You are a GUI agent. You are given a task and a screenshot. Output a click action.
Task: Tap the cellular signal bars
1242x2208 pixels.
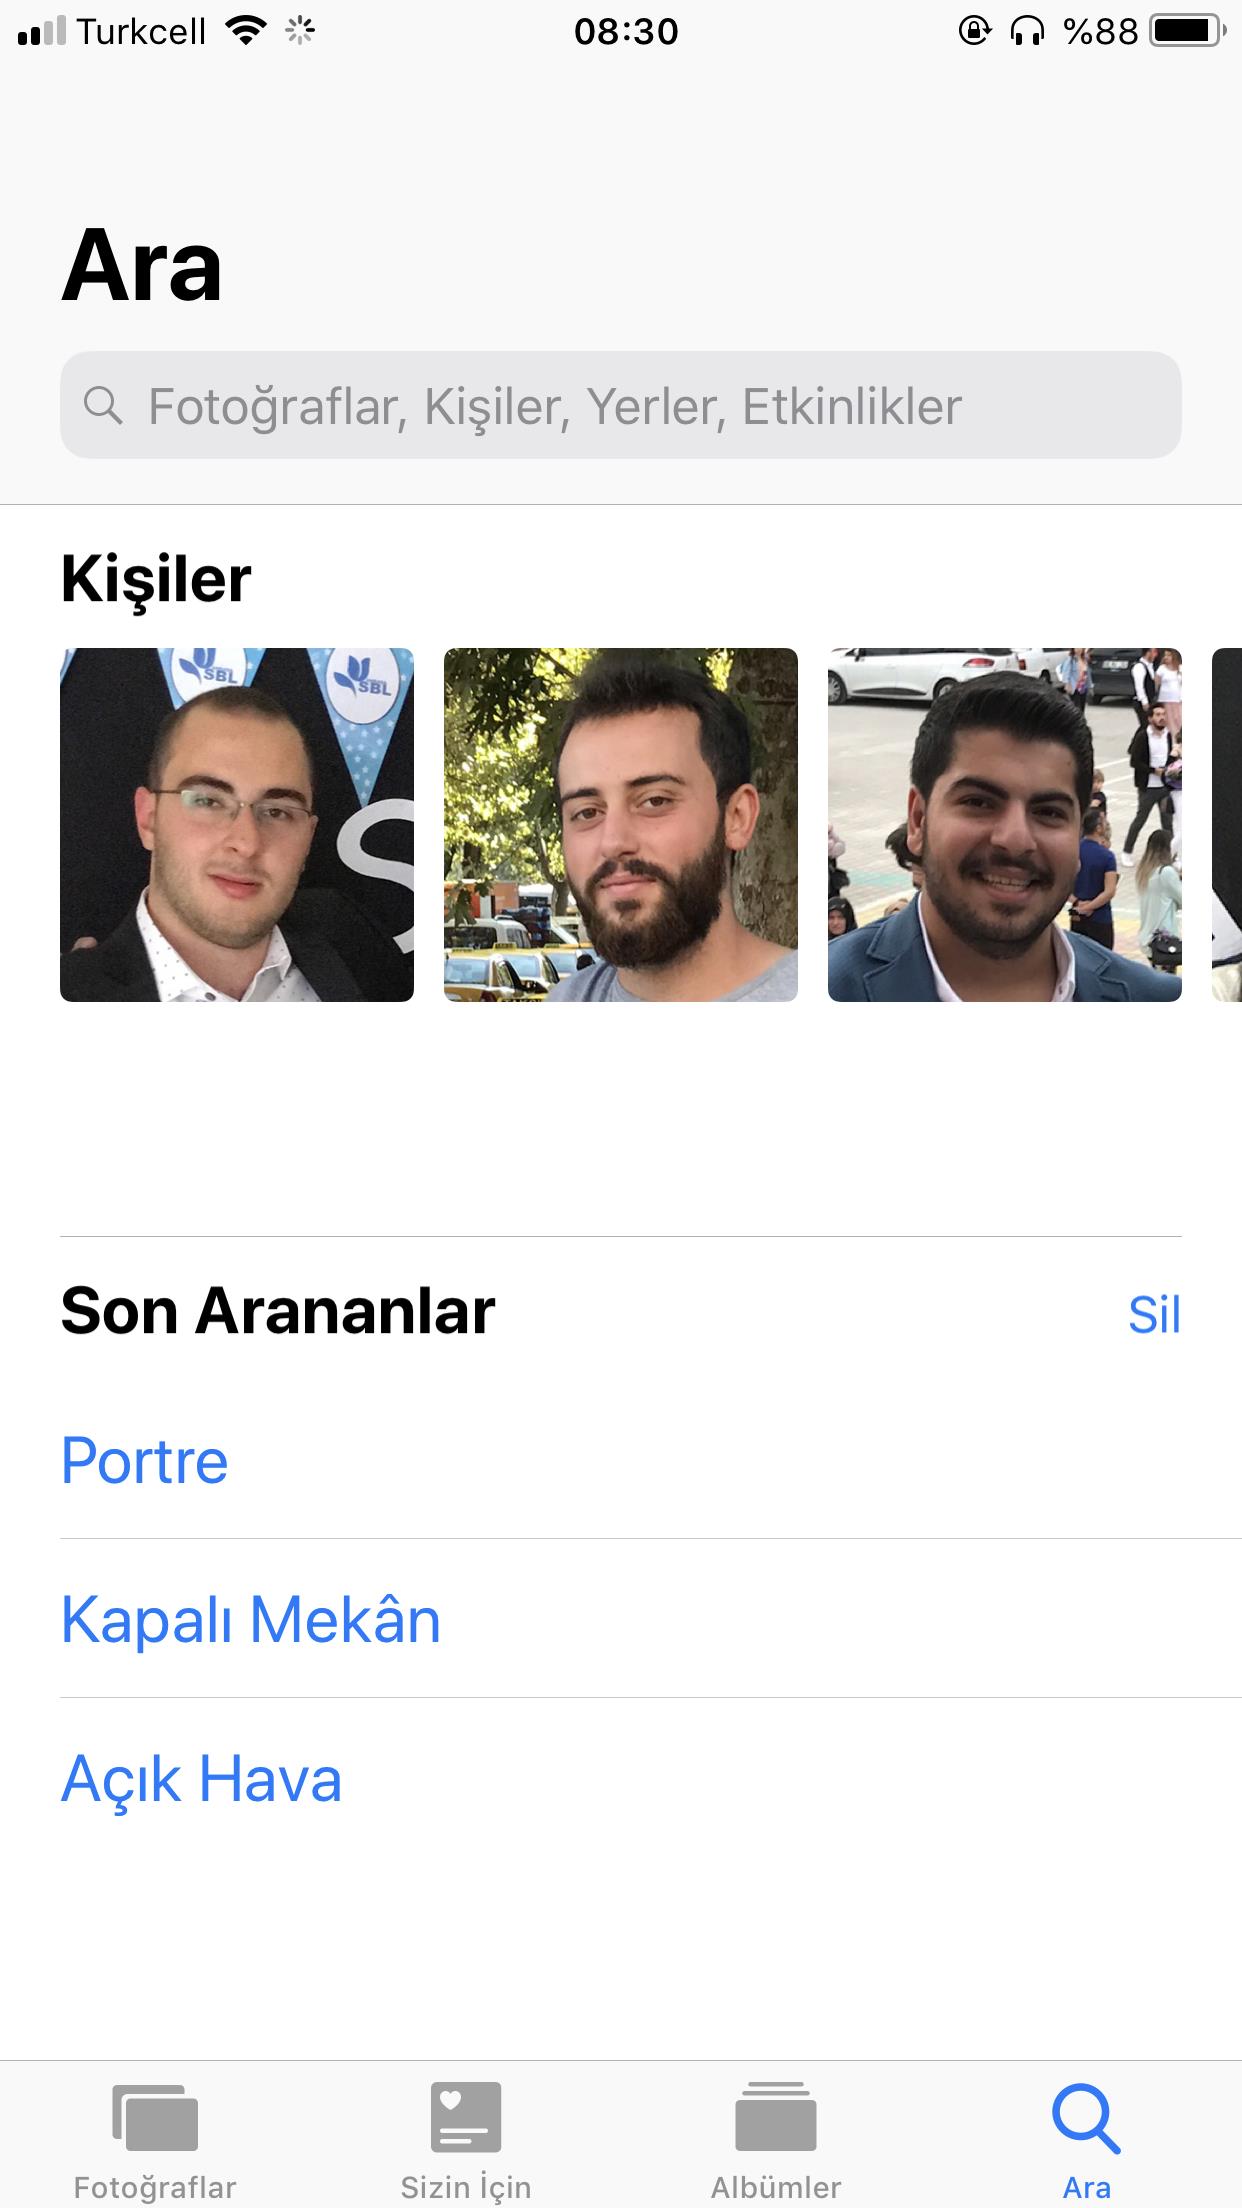[x=42, y=31]
